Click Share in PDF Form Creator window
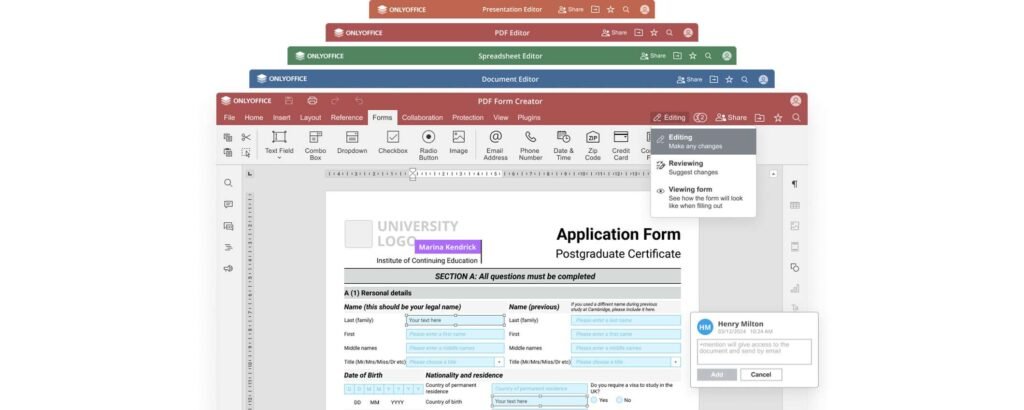Image resolution: width=1024 pixels, height=410 pixels. pyautogui.click(x=731, y=118)
